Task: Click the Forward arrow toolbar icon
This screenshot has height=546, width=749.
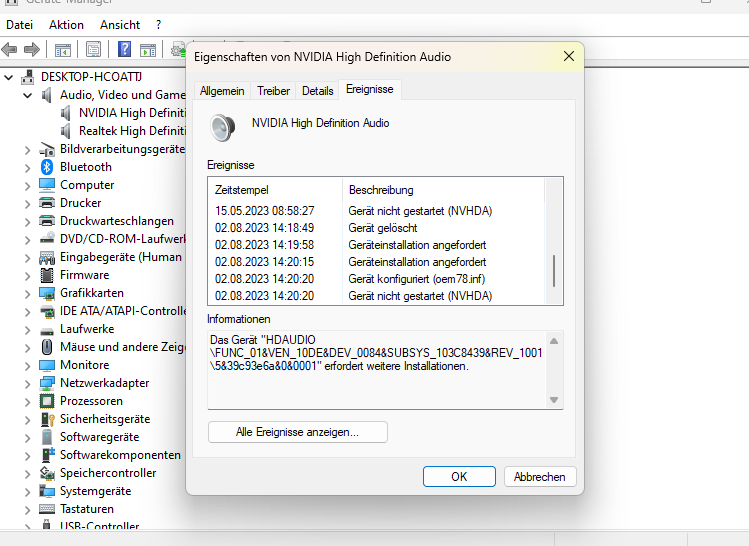Action: [32, 49]
